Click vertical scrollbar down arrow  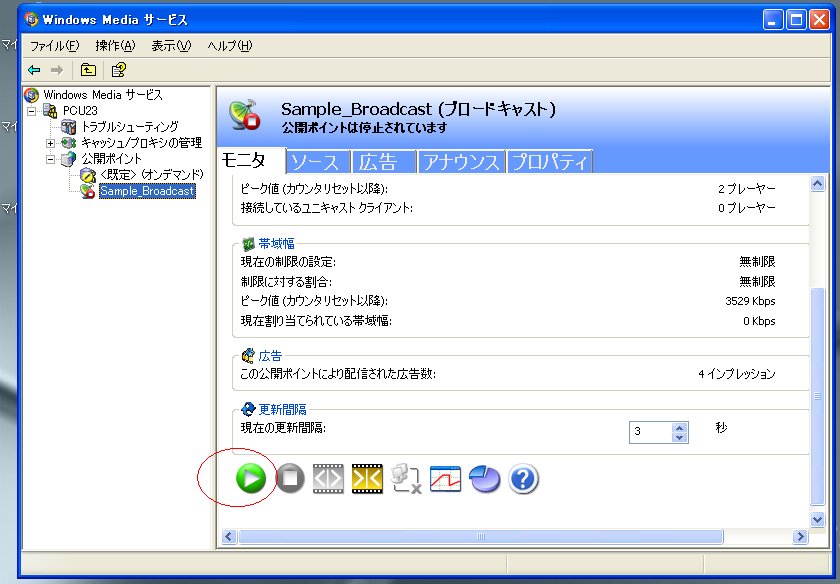(x=817, y=519)
